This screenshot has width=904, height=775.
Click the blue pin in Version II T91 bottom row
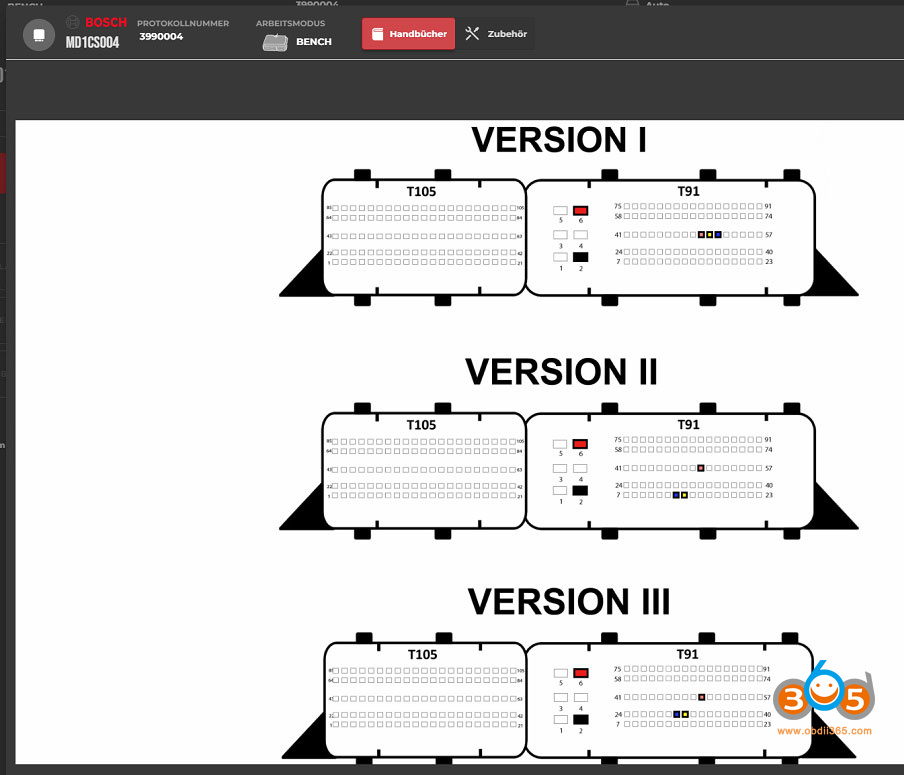coord(676,495)
